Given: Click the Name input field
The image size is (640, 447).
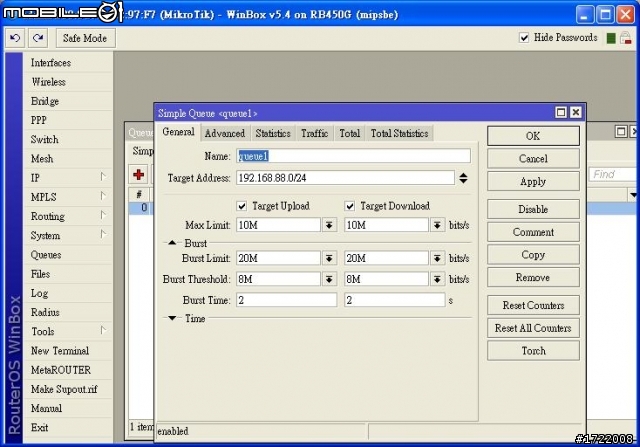Looking at the screenshot, I should tap(353, 156).
